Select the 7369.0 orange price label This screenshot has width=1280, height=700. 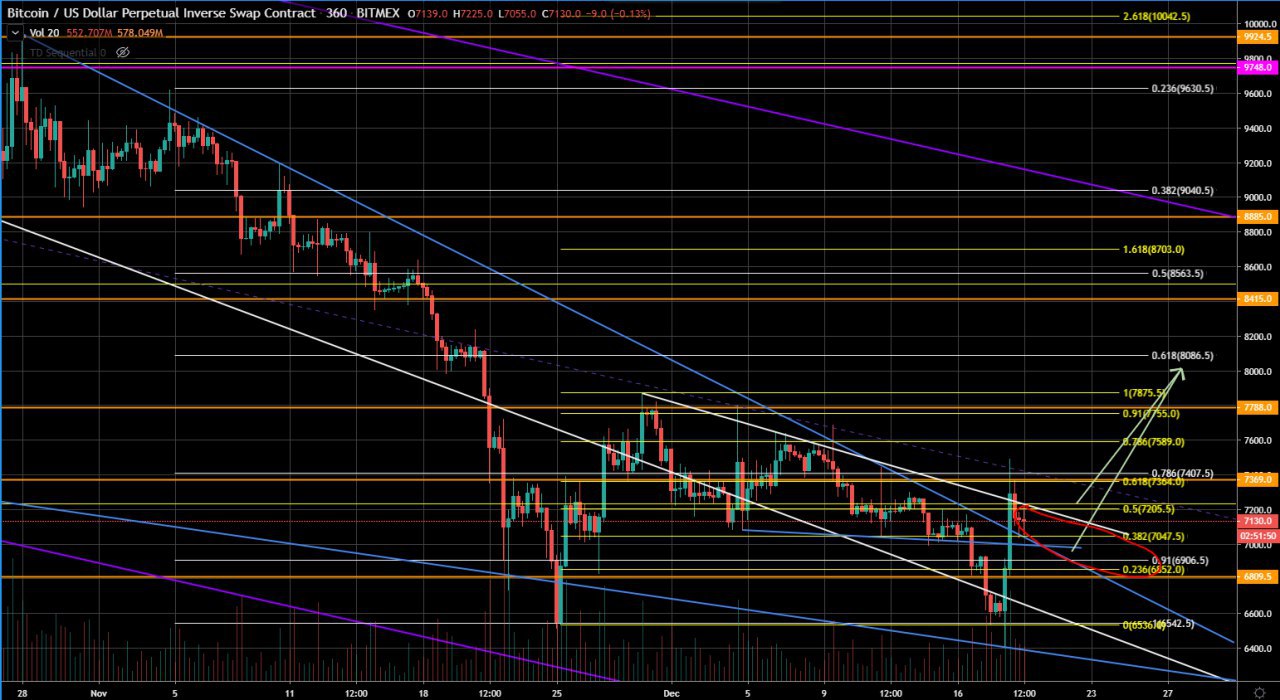(1257, 480)
